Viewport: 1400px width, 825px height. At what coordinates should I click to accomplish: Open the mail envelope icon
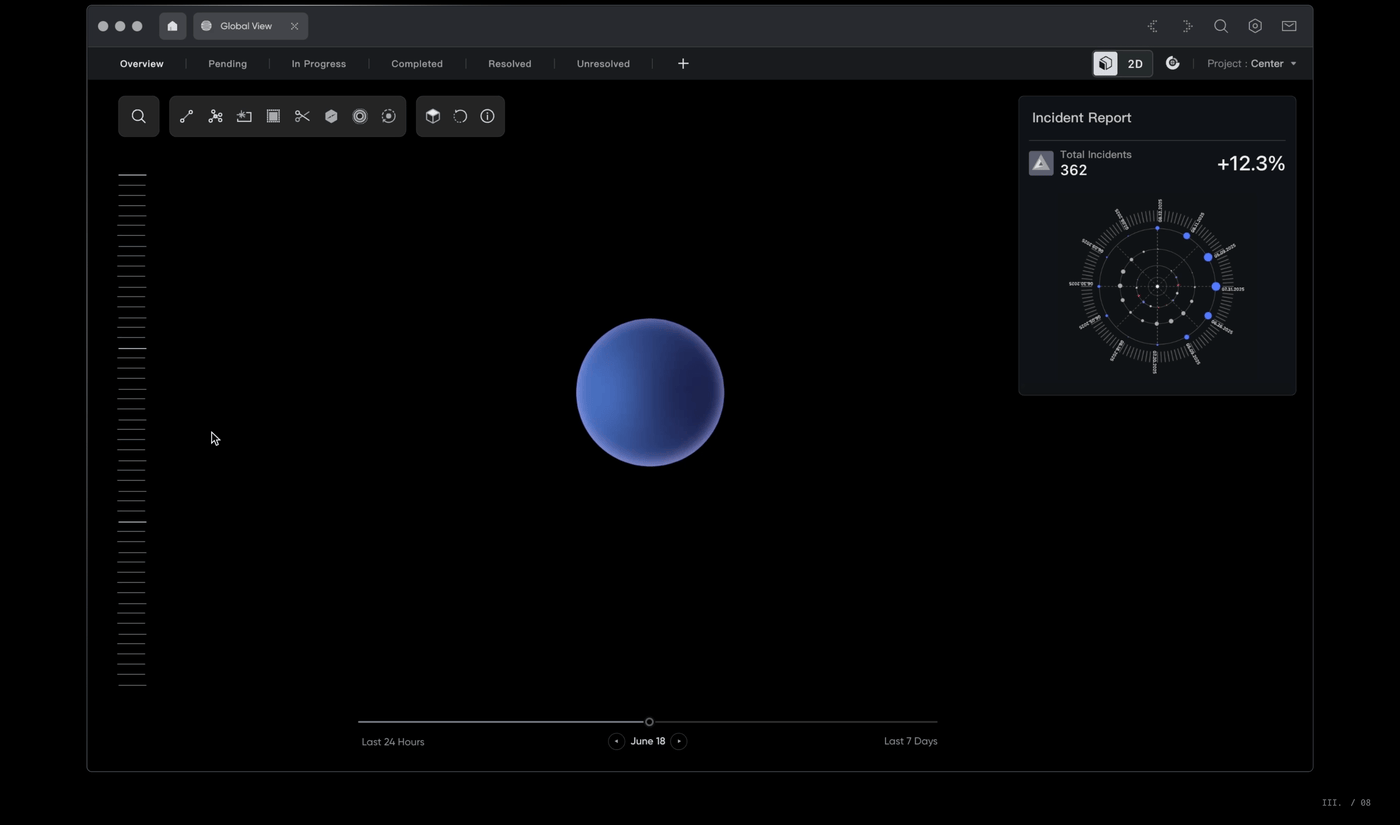1289,26
